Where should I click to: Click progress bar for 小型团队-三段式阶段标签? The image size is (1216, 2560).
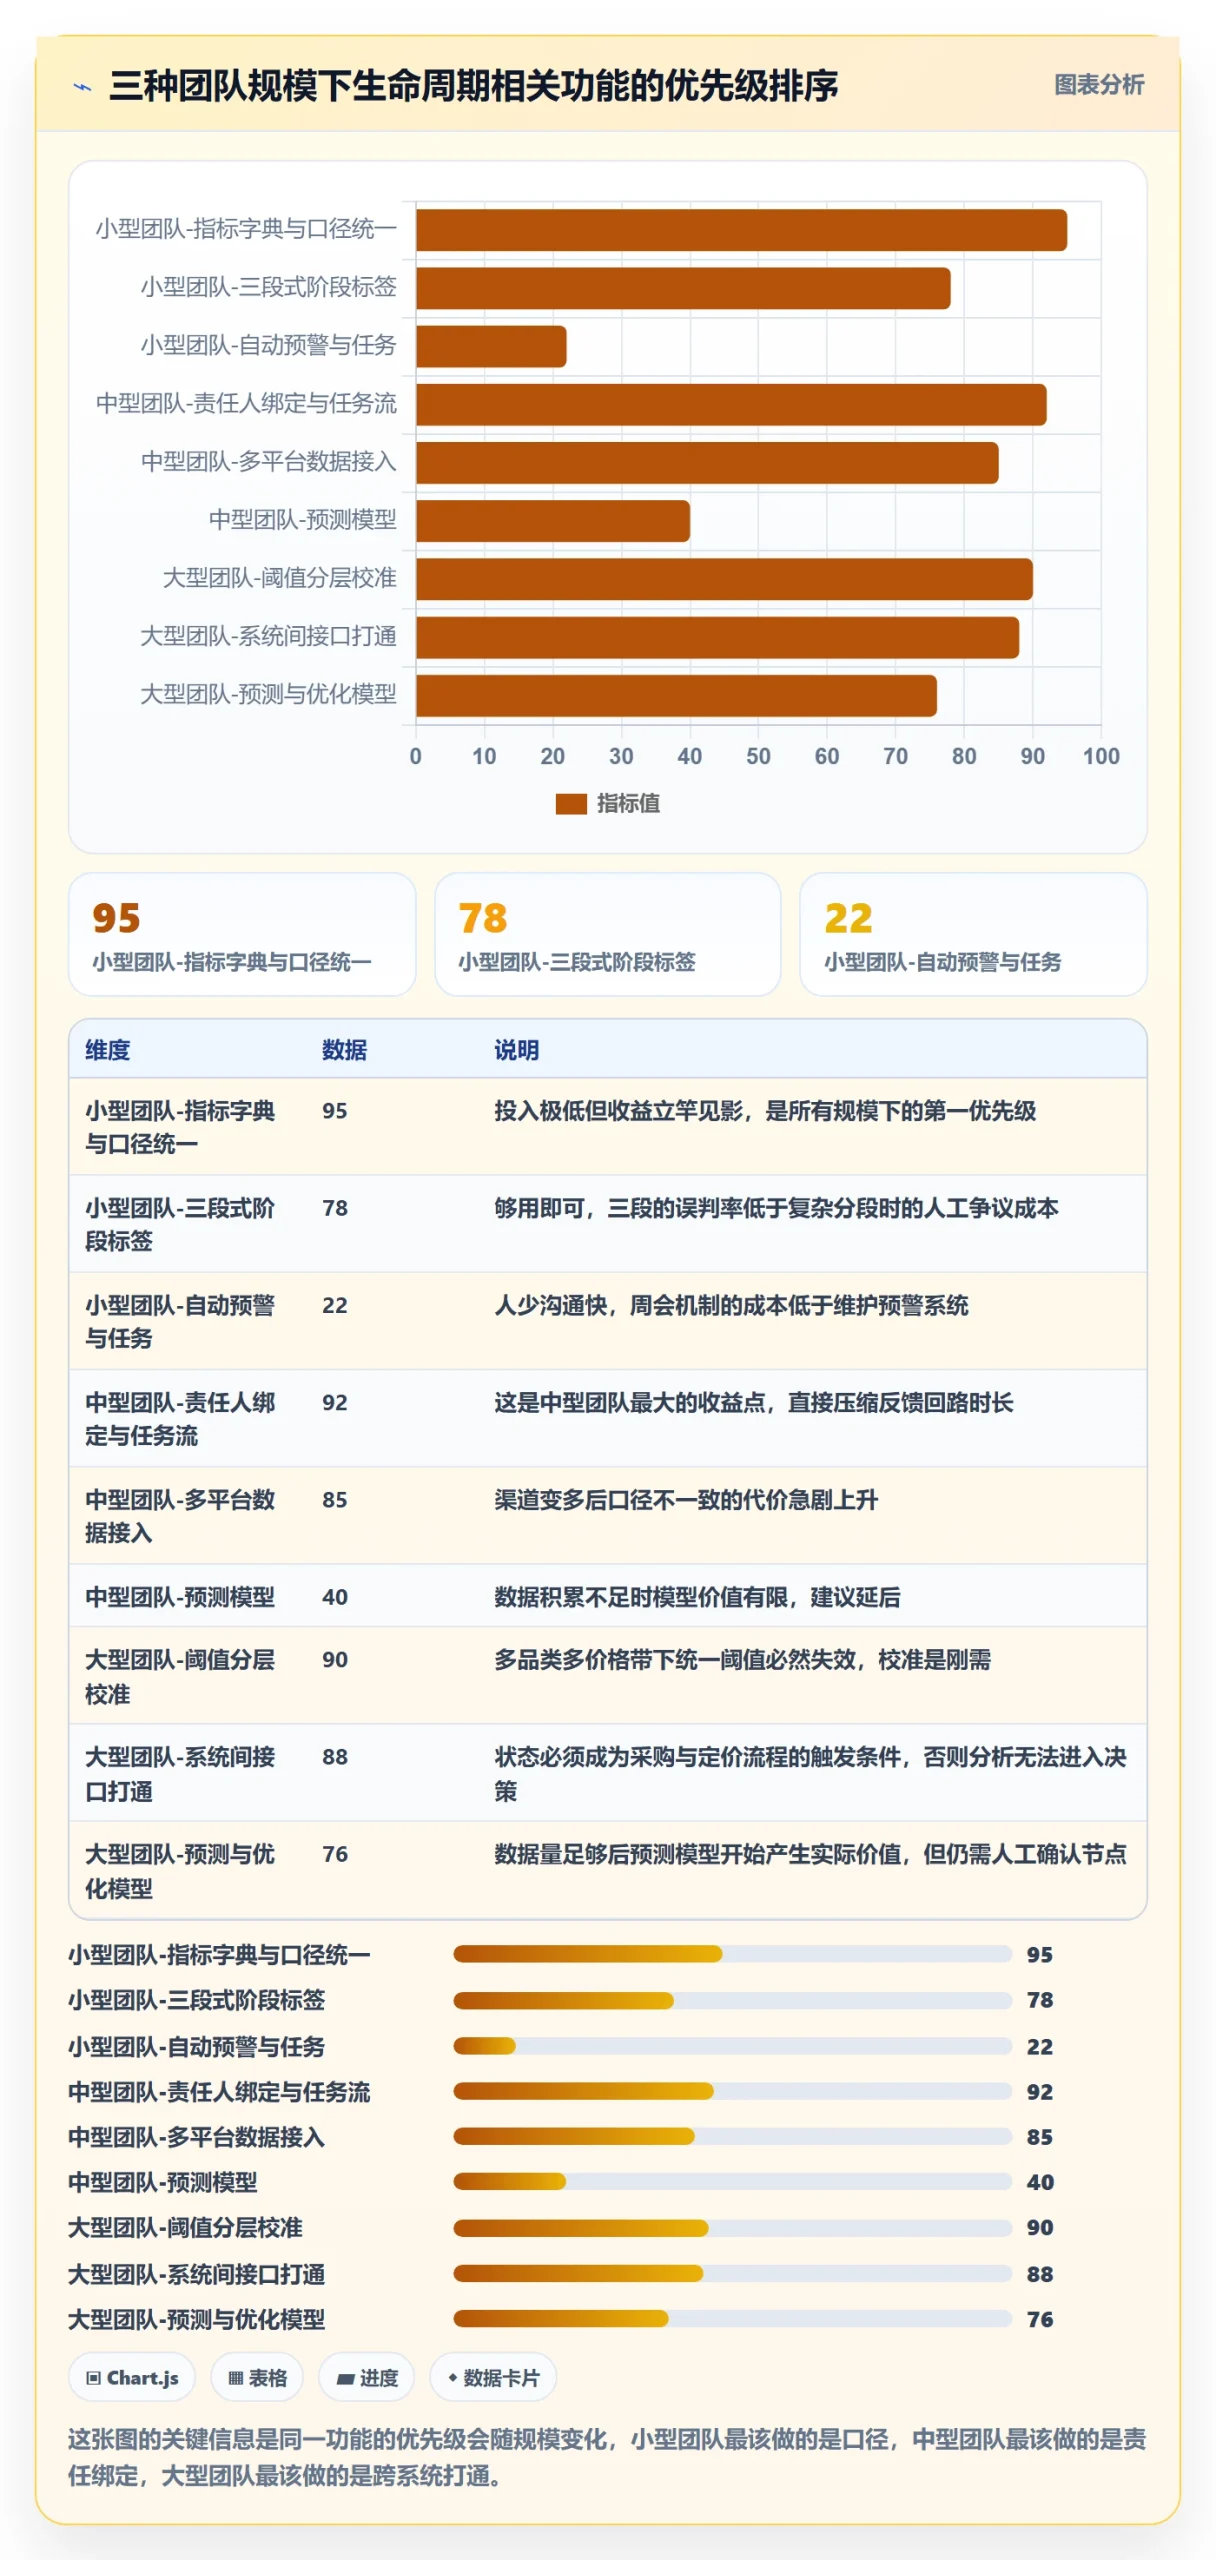(732, 2000)
